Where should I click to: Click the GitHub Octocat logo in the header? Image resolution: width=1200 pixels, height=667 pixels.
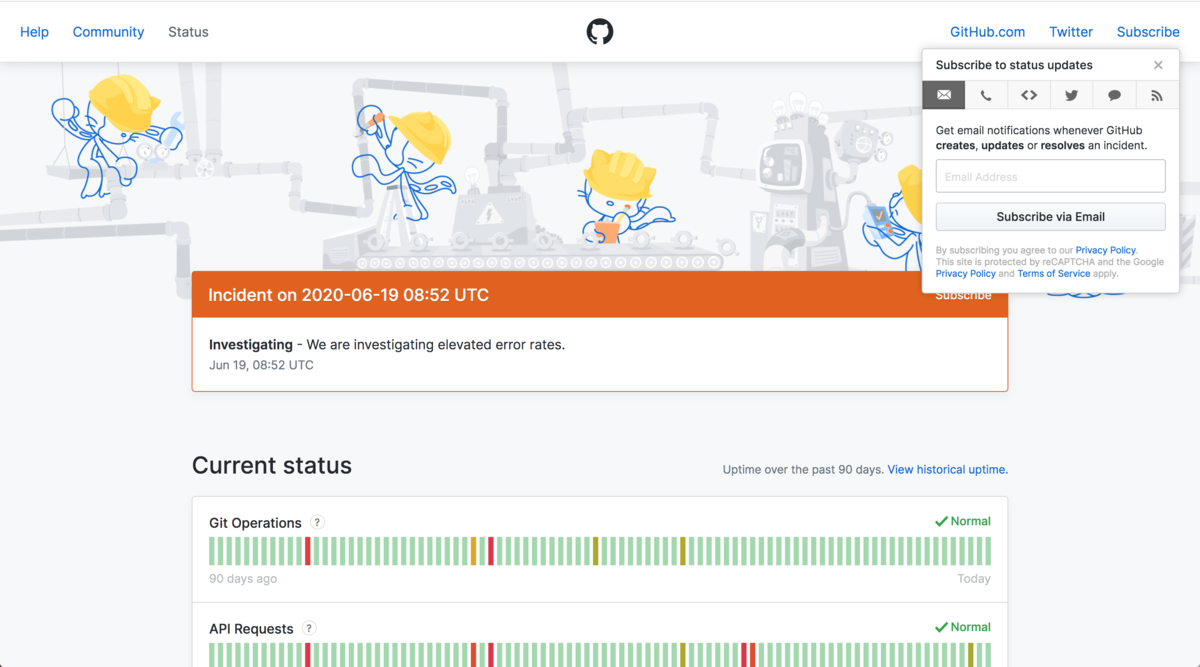tap(599, 31)
